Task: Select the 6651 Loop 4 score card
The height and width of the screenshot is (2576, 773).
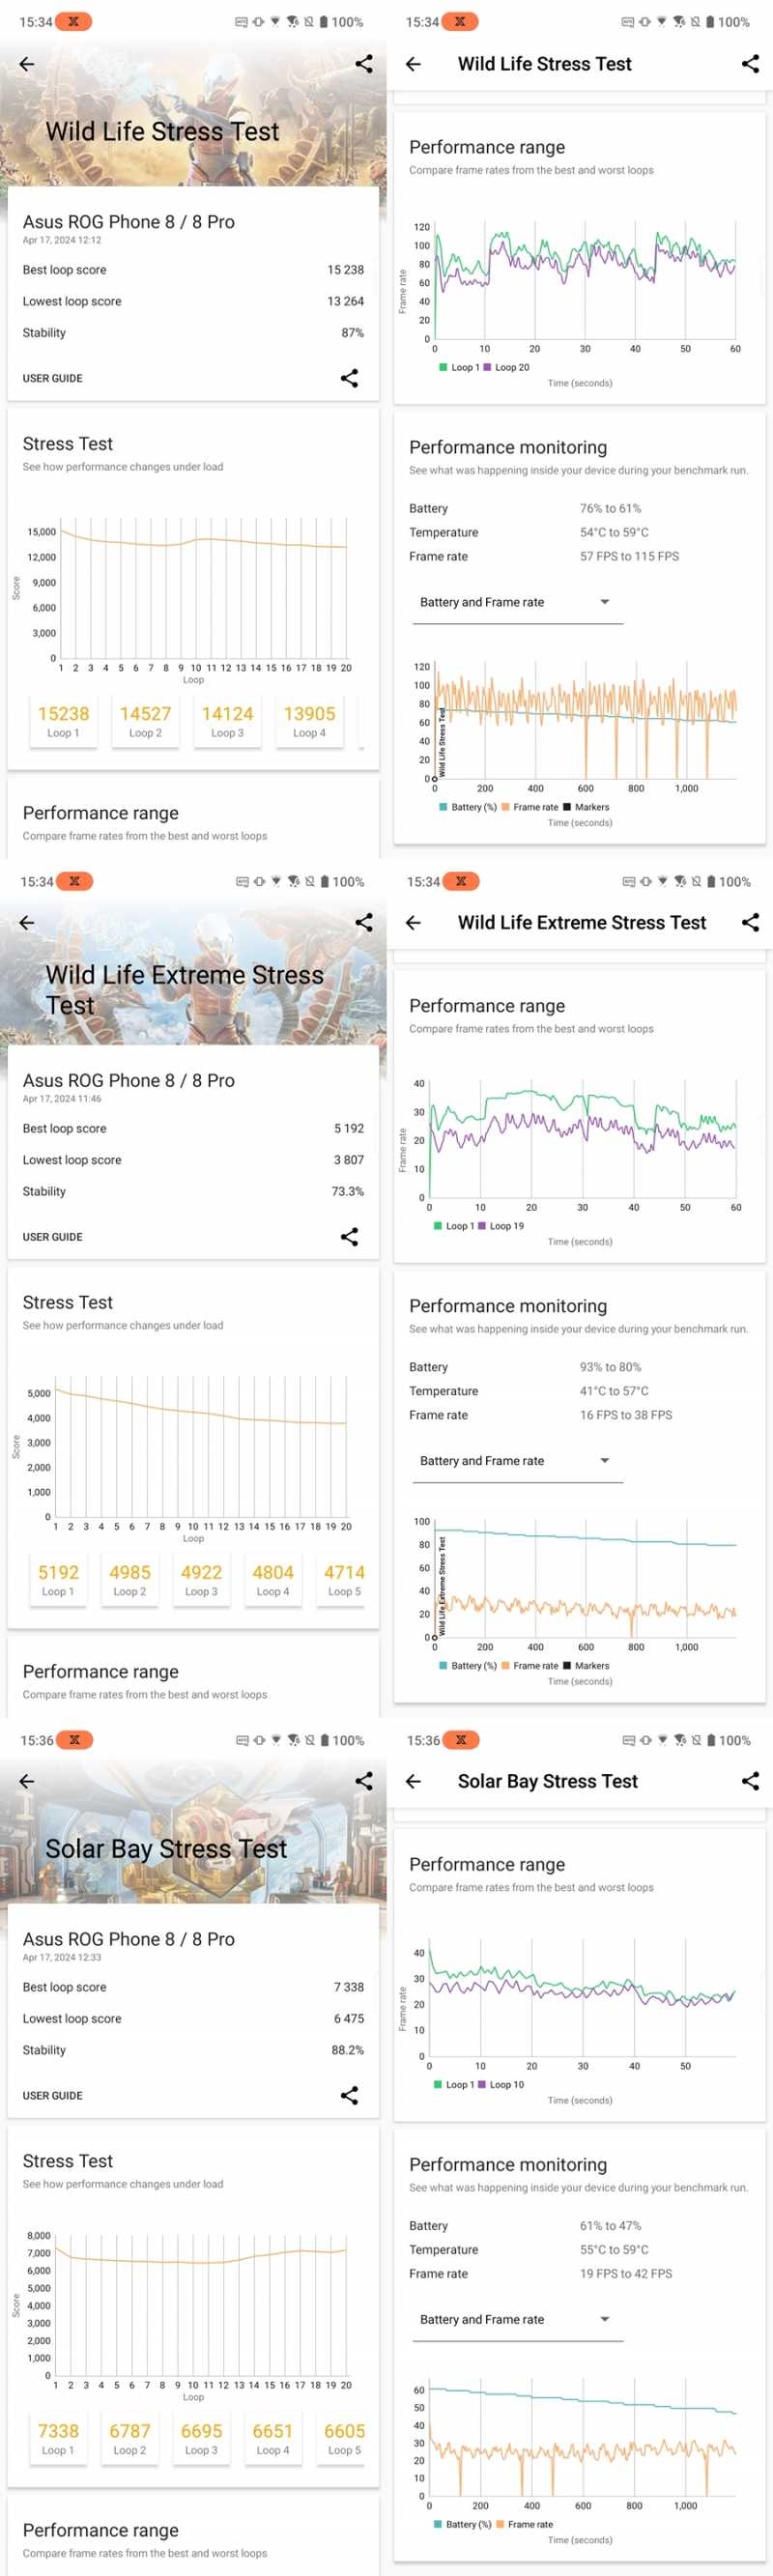Action: pyautogui.click(x=273, y=2439)
